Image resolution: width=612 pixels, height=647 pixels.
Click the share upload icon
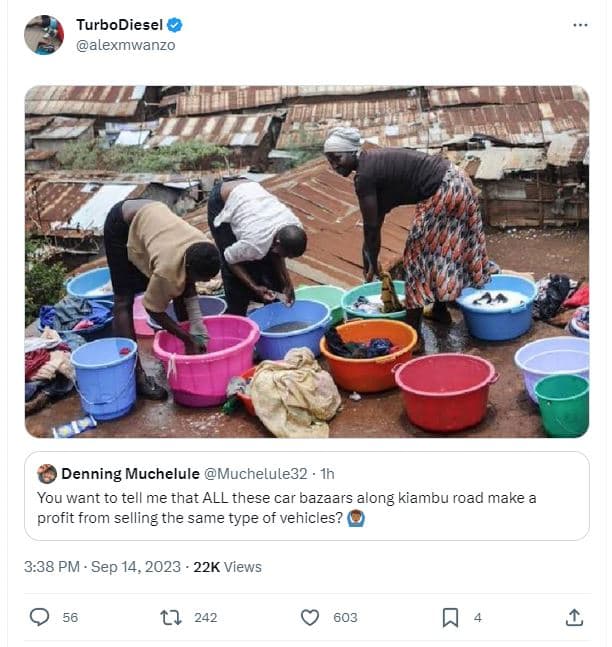coord(574,617)
